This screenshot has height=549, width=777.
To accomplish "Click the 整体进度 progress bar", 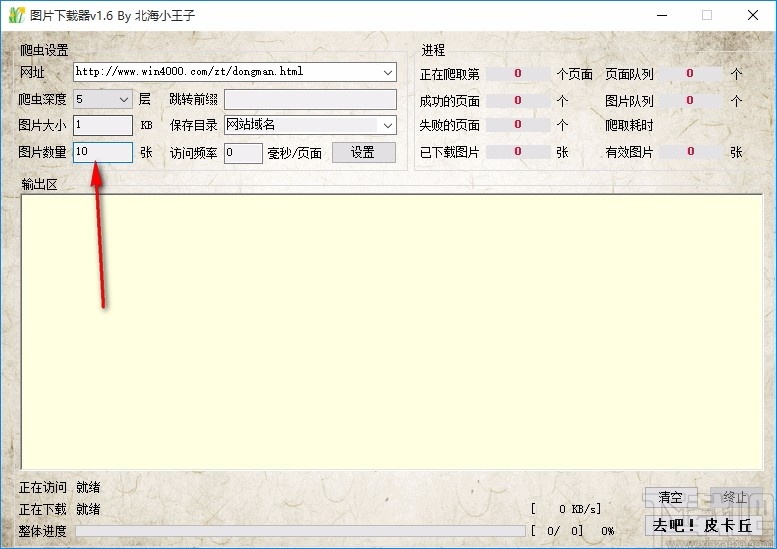I will [x=300, y=531].
